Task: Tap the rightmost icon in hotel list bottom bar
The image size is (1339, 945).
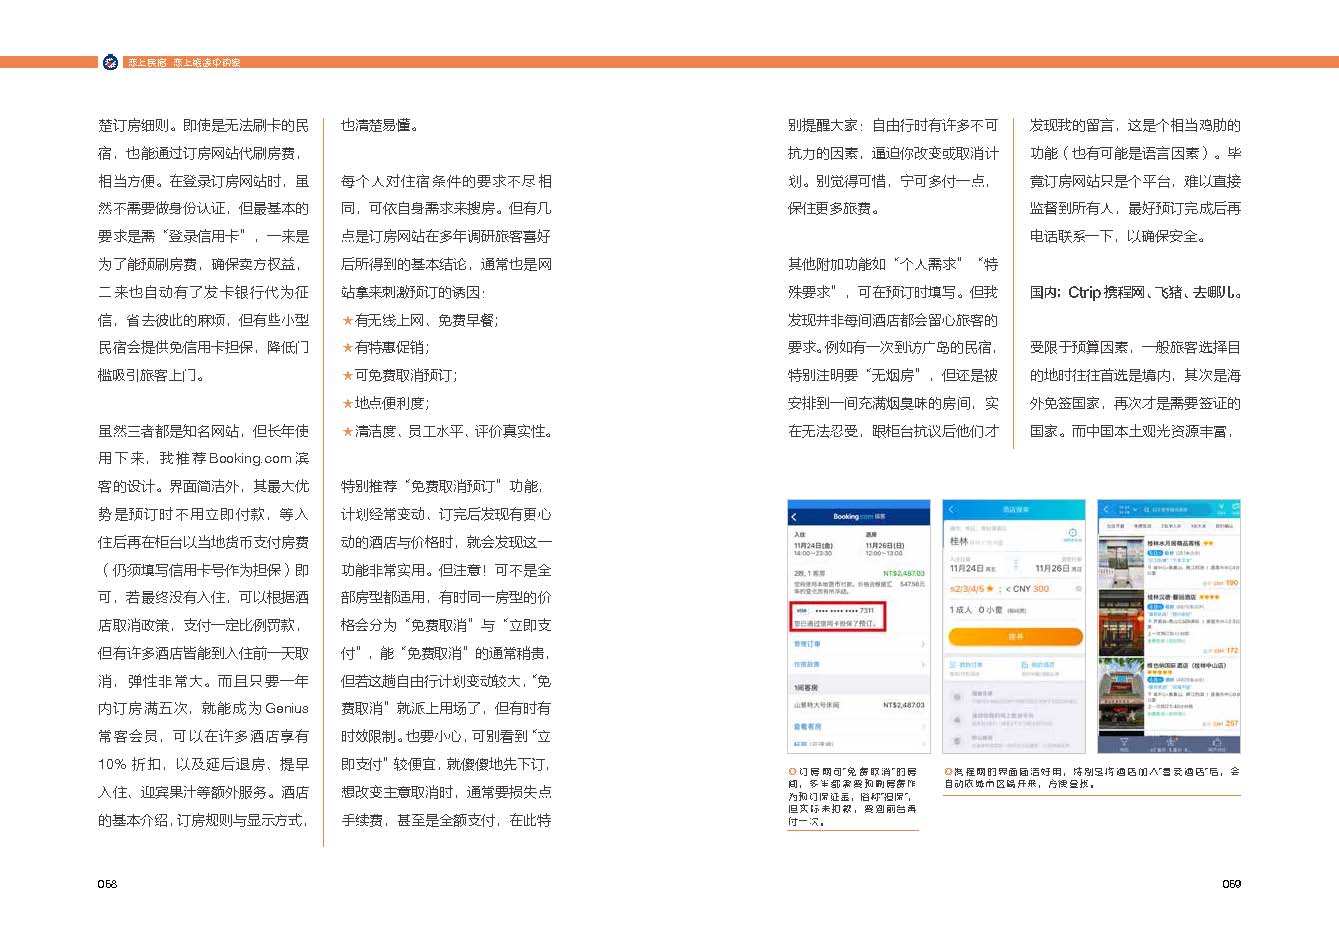Action: [x=1217, y=743]
